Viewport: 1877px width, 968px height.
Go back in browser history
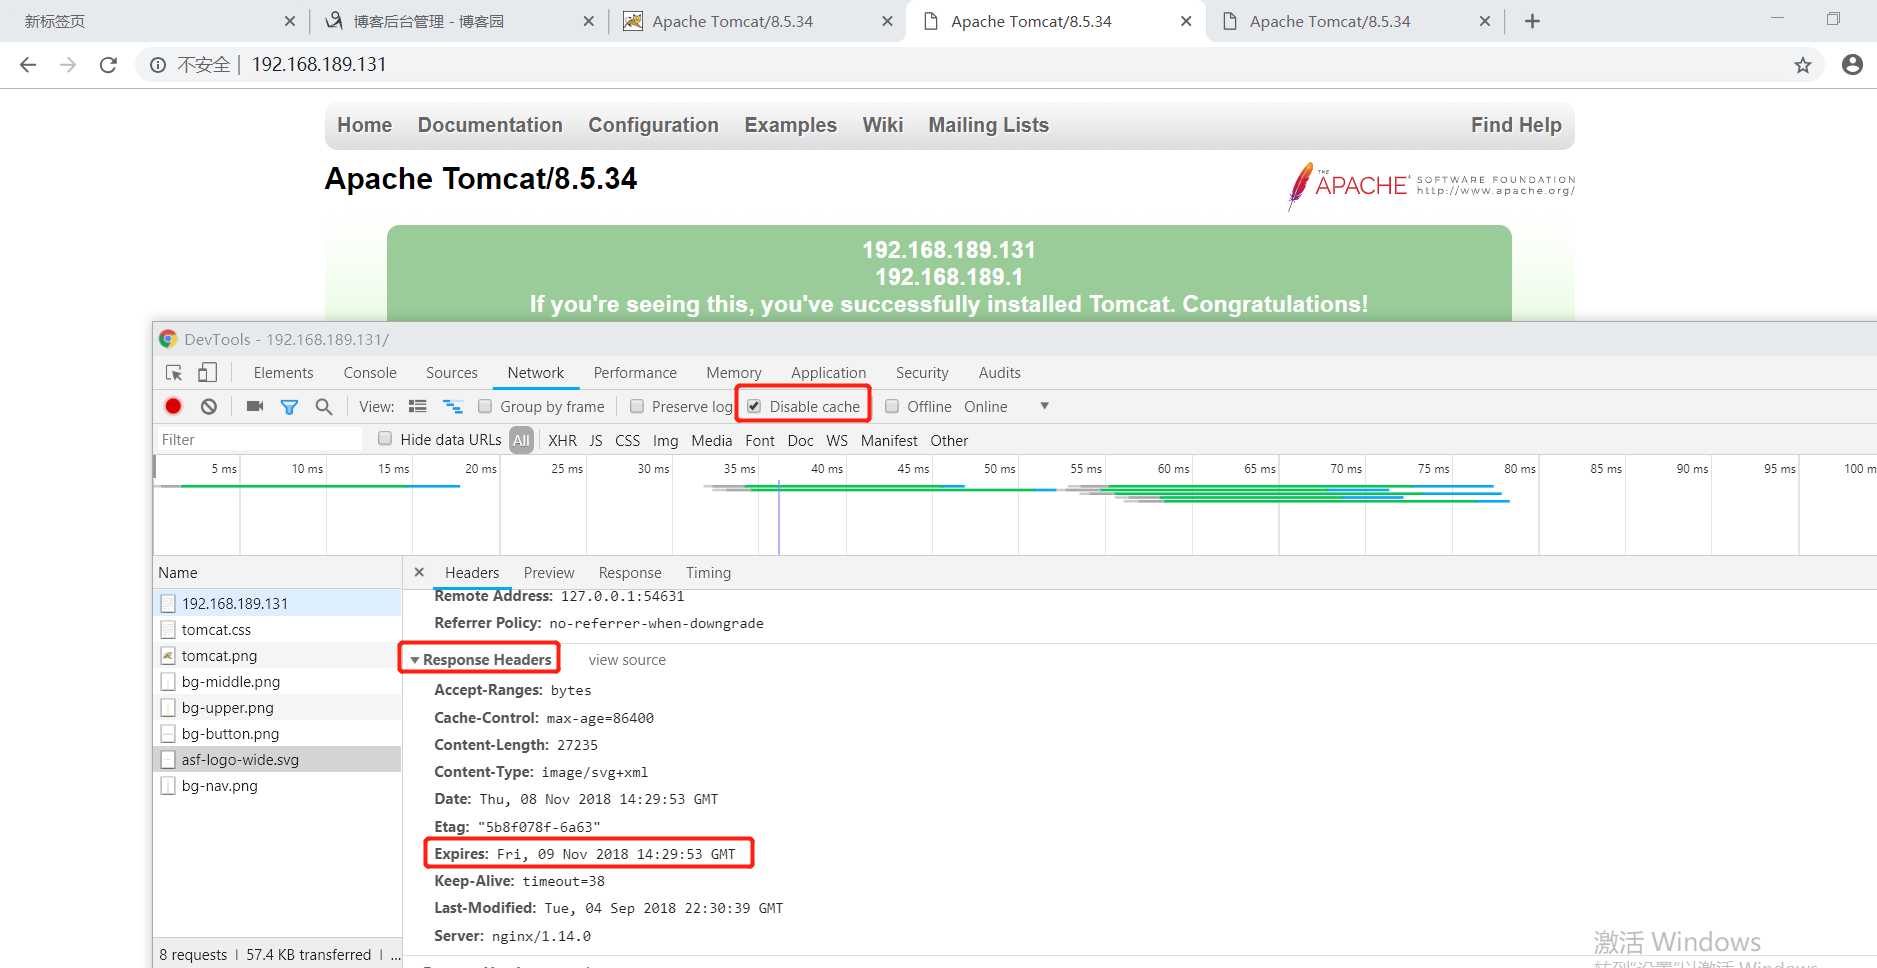(x=28, y=65)
